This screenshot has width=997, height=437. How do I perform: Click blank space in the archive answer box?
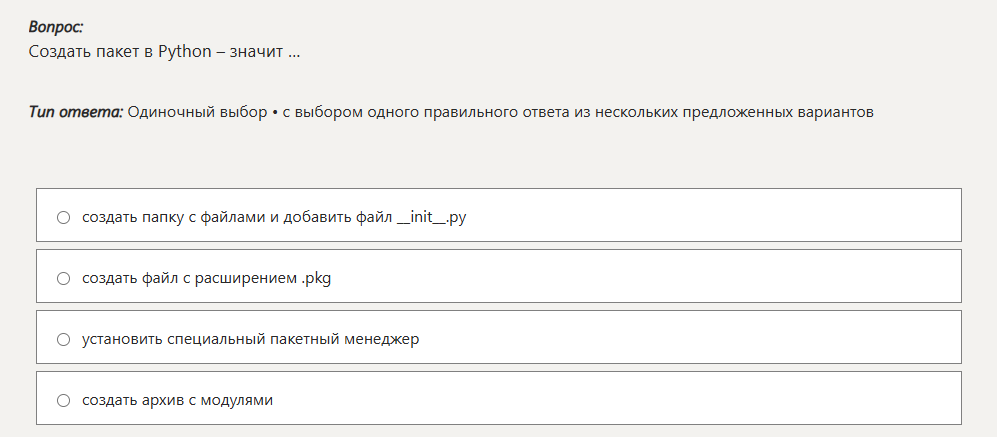click(617, 398)
